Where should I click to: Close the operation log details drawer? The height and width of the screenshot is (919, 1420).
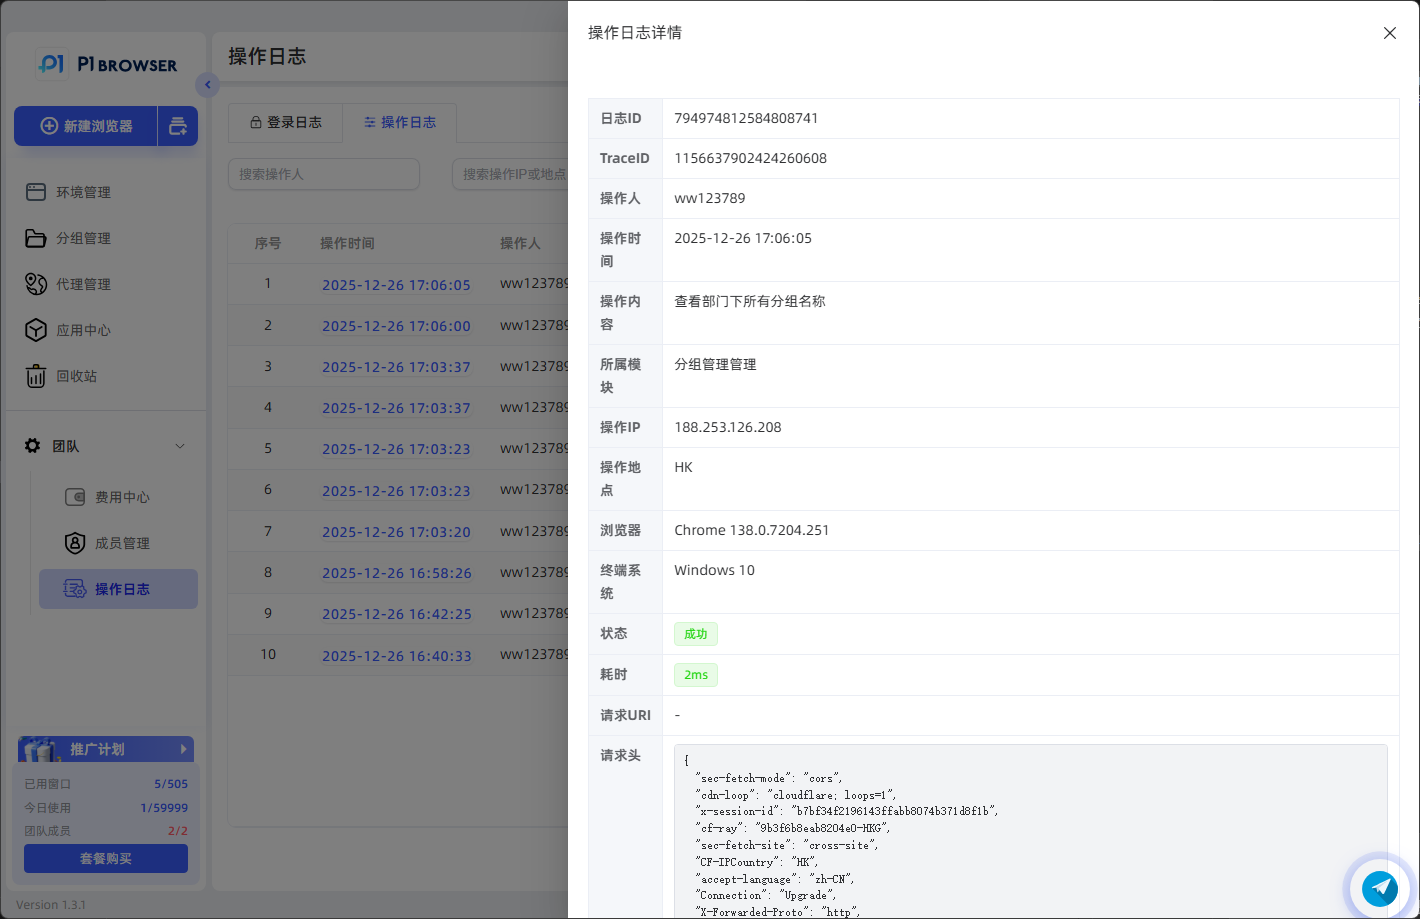click(x=1389, y=33)
